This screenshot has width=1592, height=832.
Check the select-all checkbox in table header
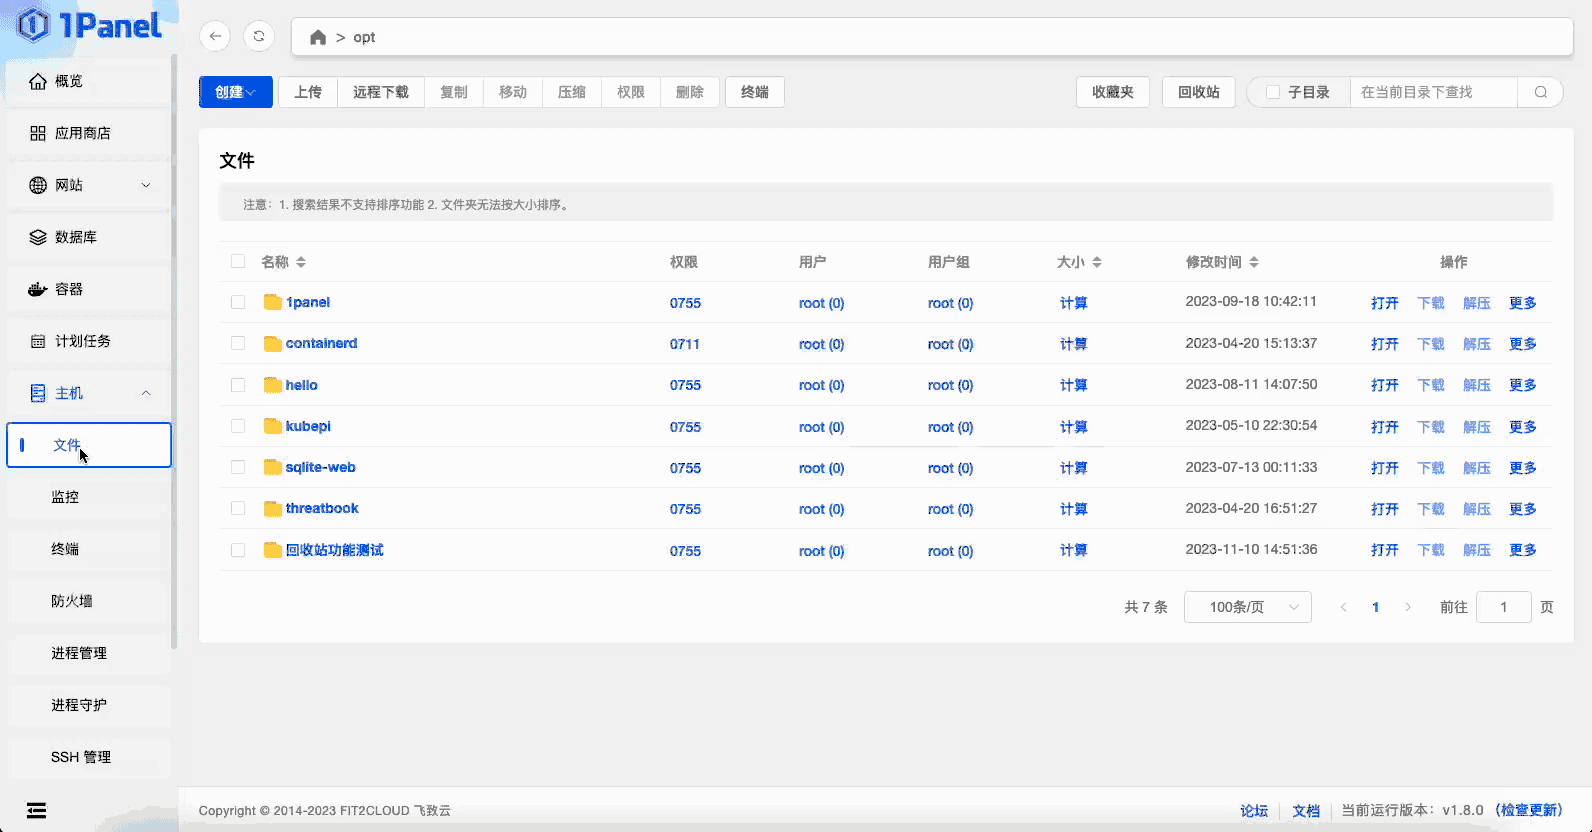click(x=238, y=262)
